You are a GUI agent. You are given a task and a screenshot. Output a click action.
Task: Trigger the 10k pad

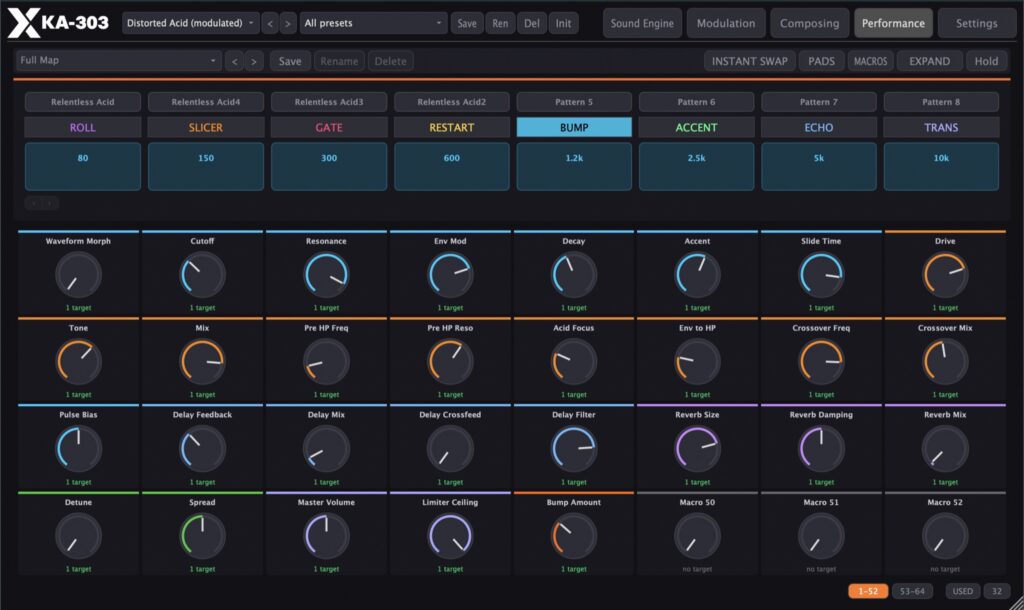click(x=941, y=167)
